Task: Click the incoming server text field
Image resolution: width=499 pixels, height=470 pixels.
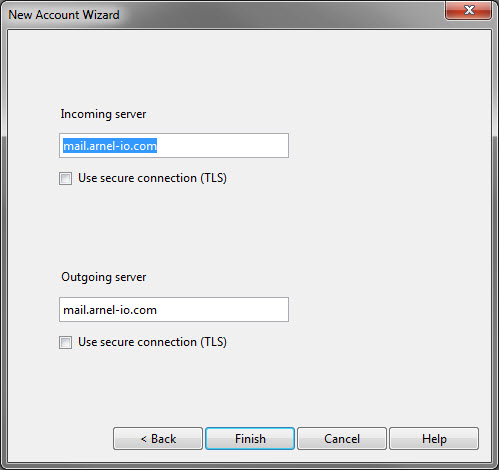Action: [174, 146]
